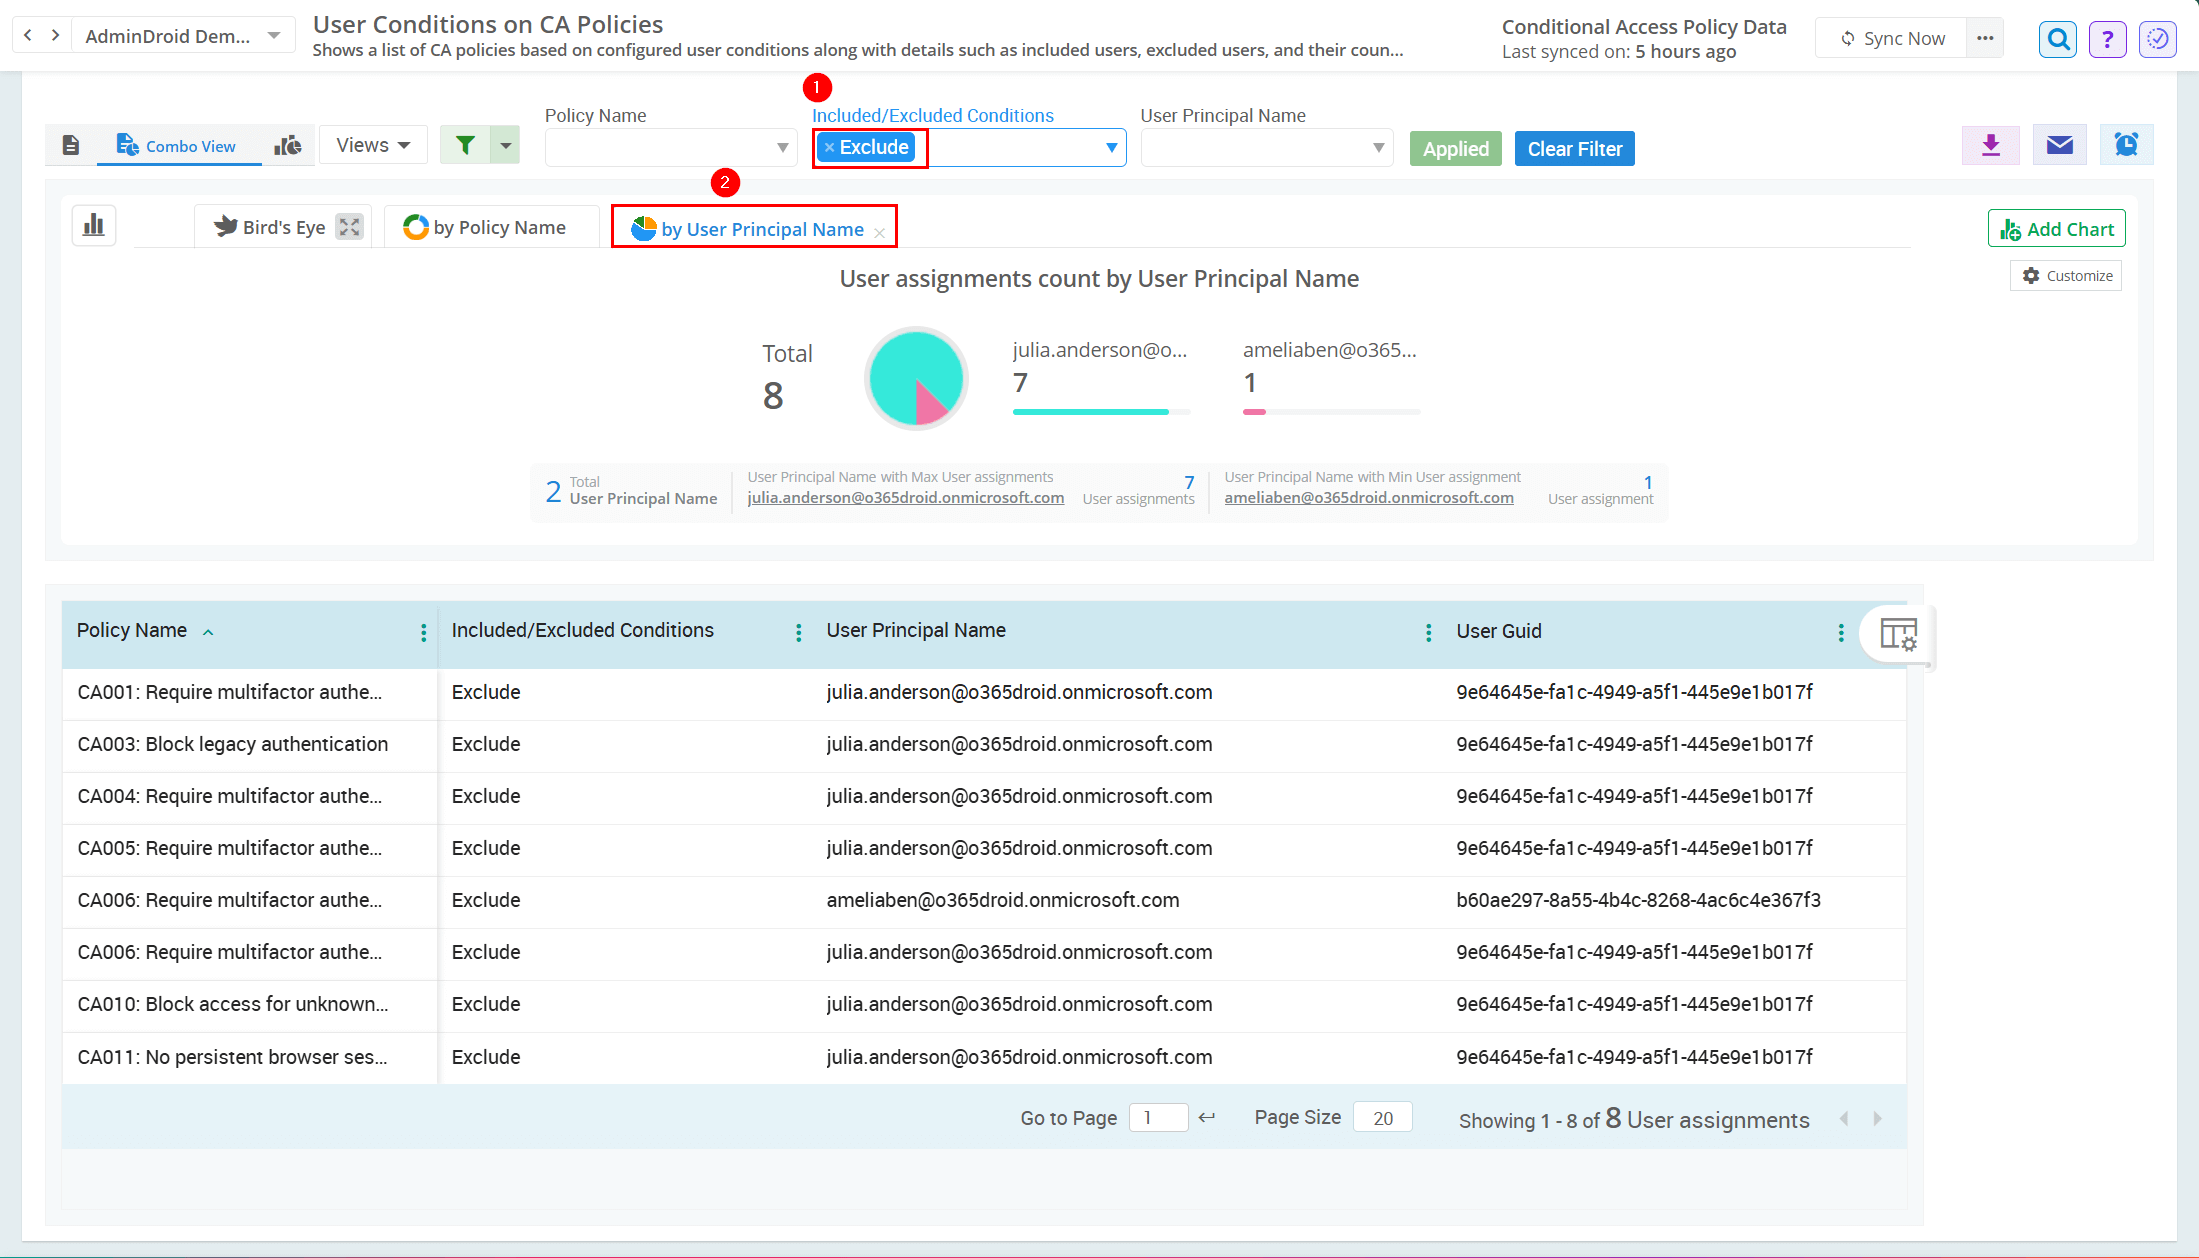
Task: Expand the Bird's Eye fullscreen icon
Action: [349, 227]
